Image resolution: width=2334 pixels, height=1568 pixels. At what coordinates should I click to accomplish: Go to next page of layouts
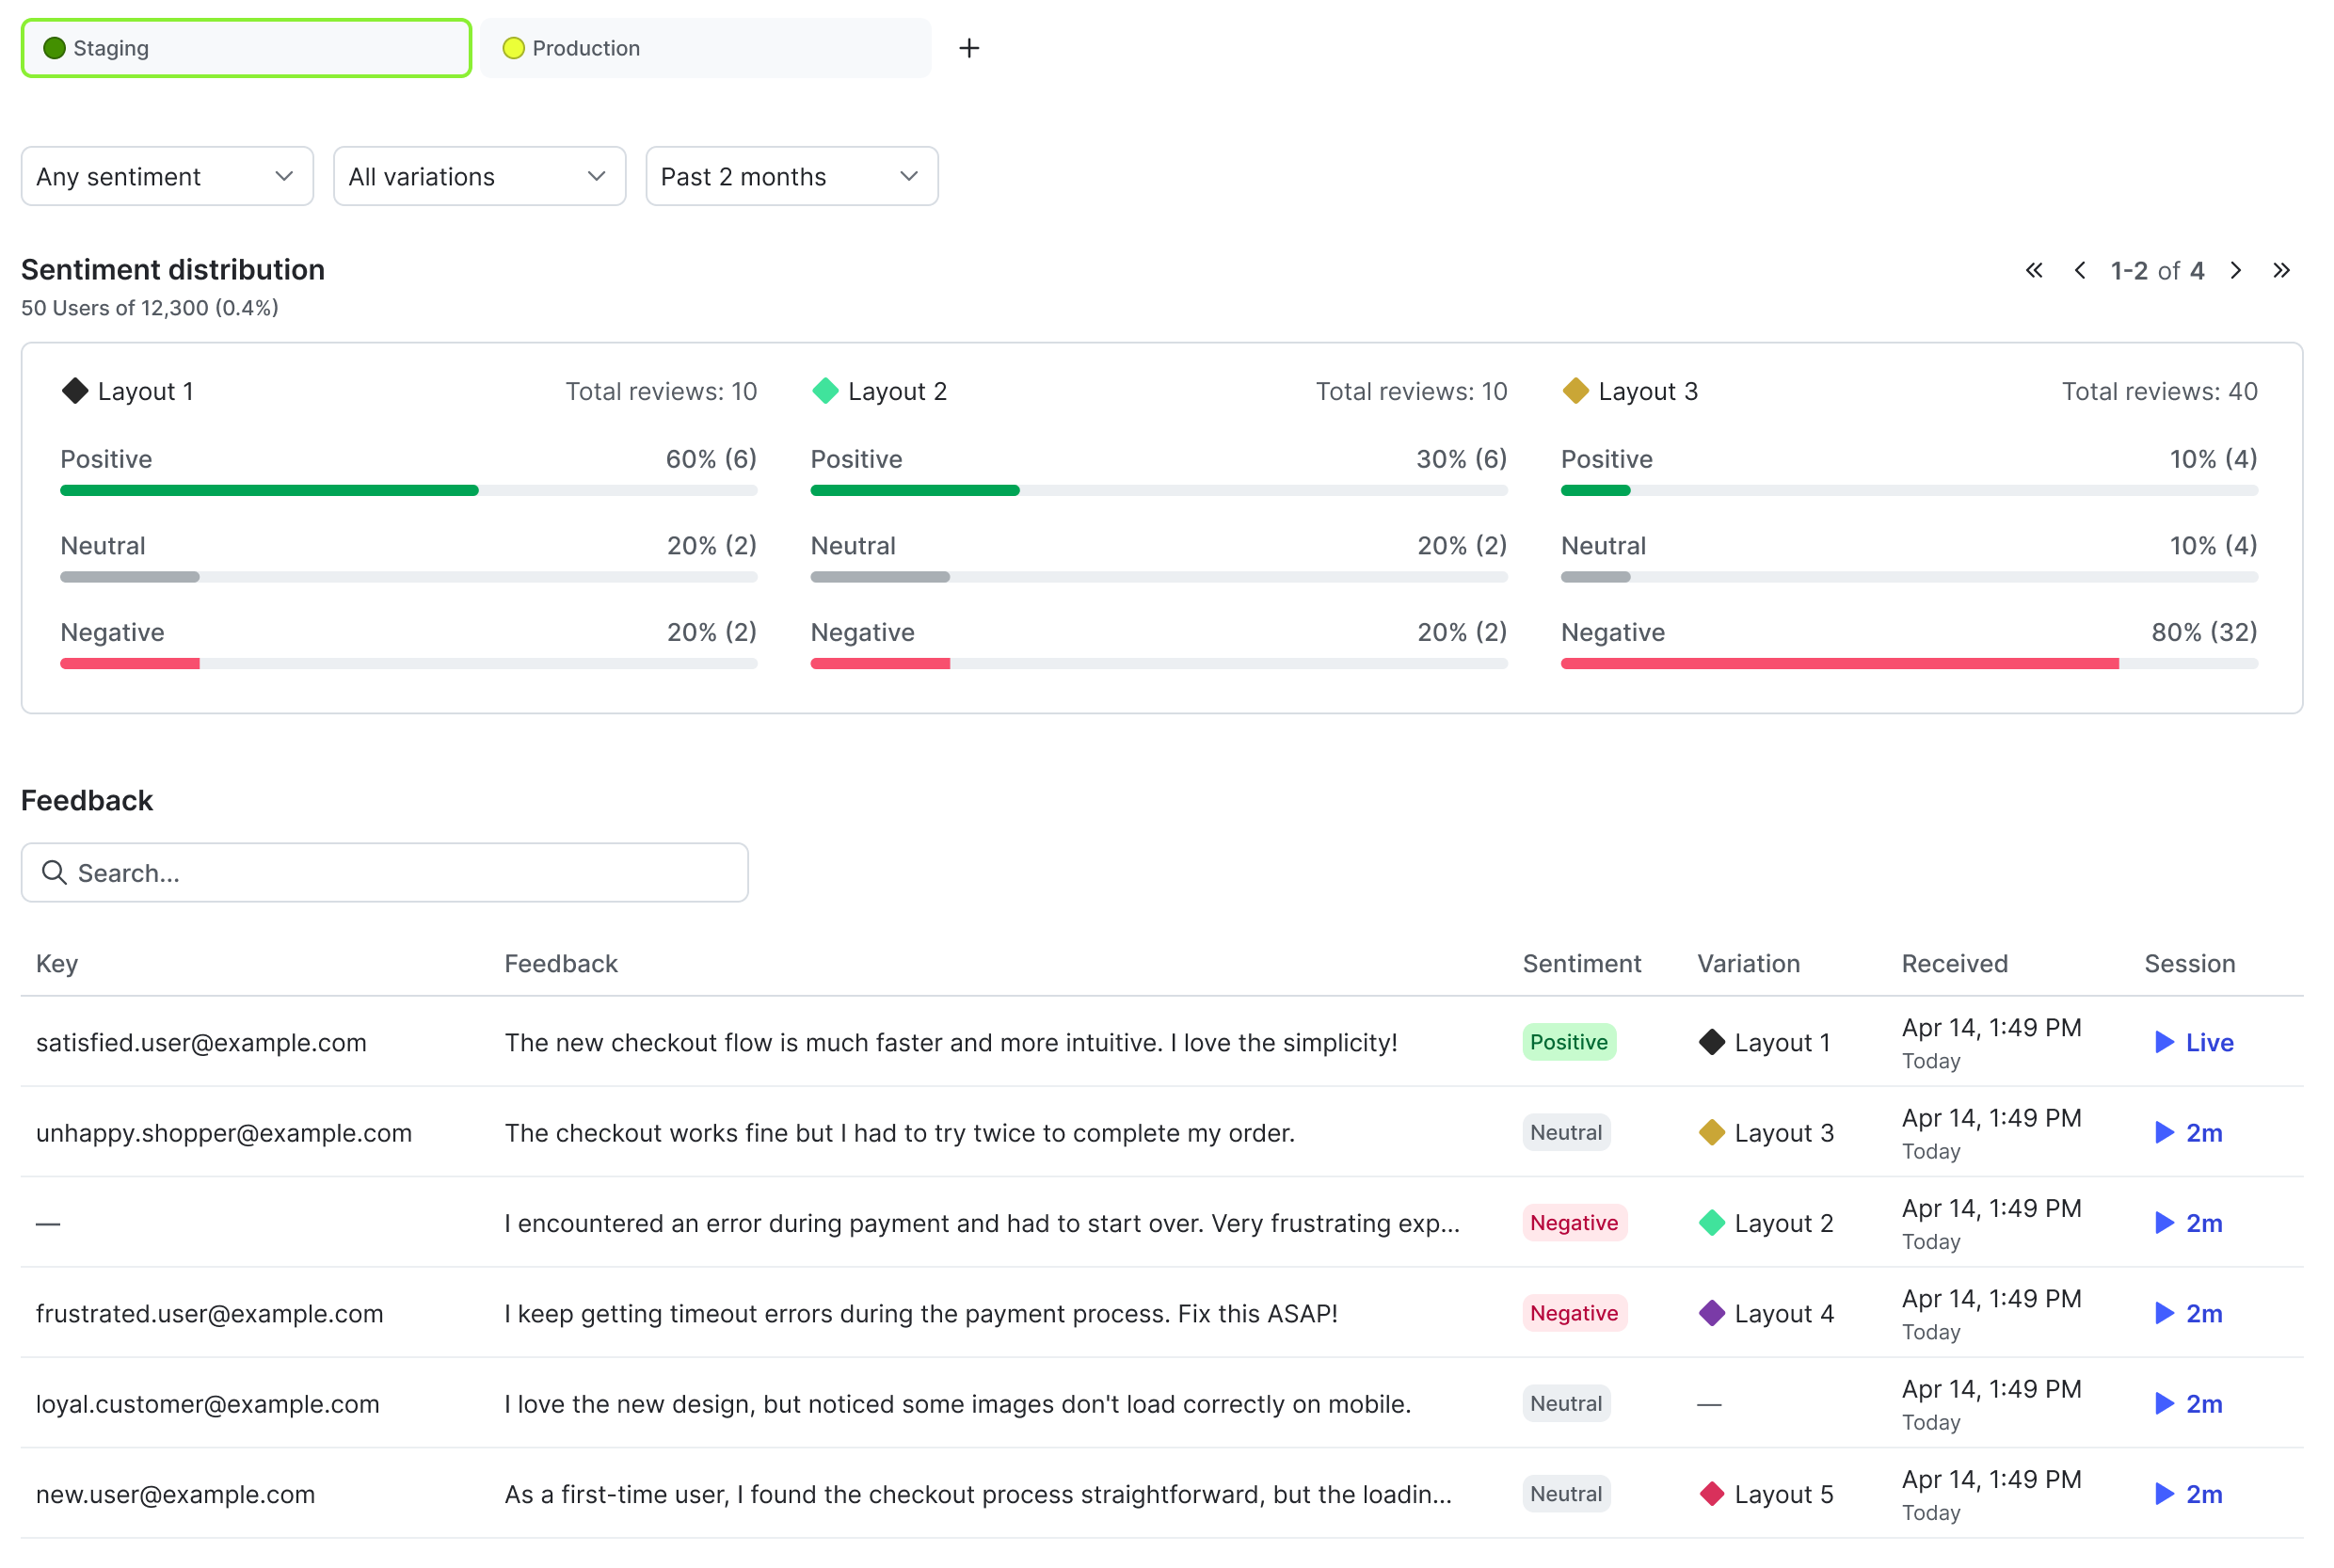point(2235,271)
